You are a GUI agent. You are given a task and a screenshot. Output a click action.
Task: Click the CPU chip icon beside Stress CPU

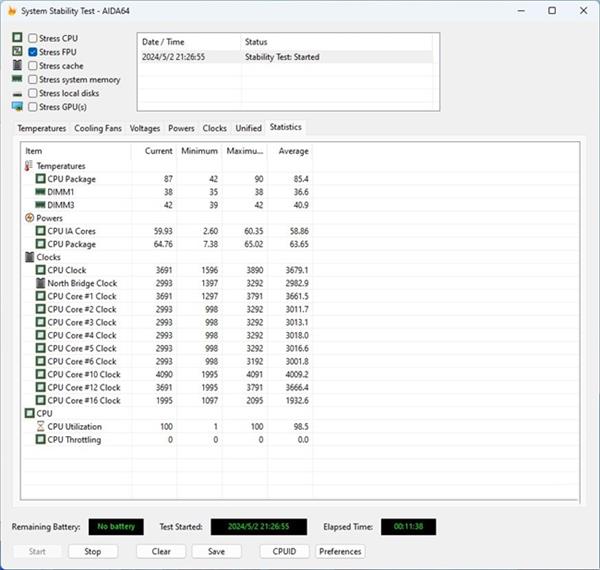point(17,37)
